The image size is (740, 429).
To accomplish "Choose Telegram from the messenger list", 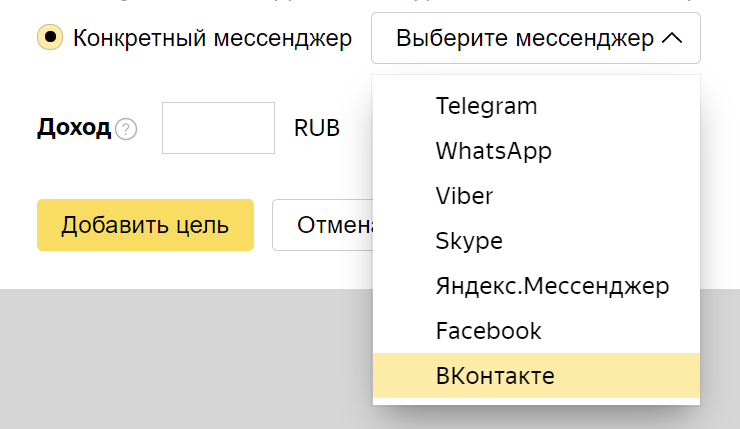I will pos(487,105).
